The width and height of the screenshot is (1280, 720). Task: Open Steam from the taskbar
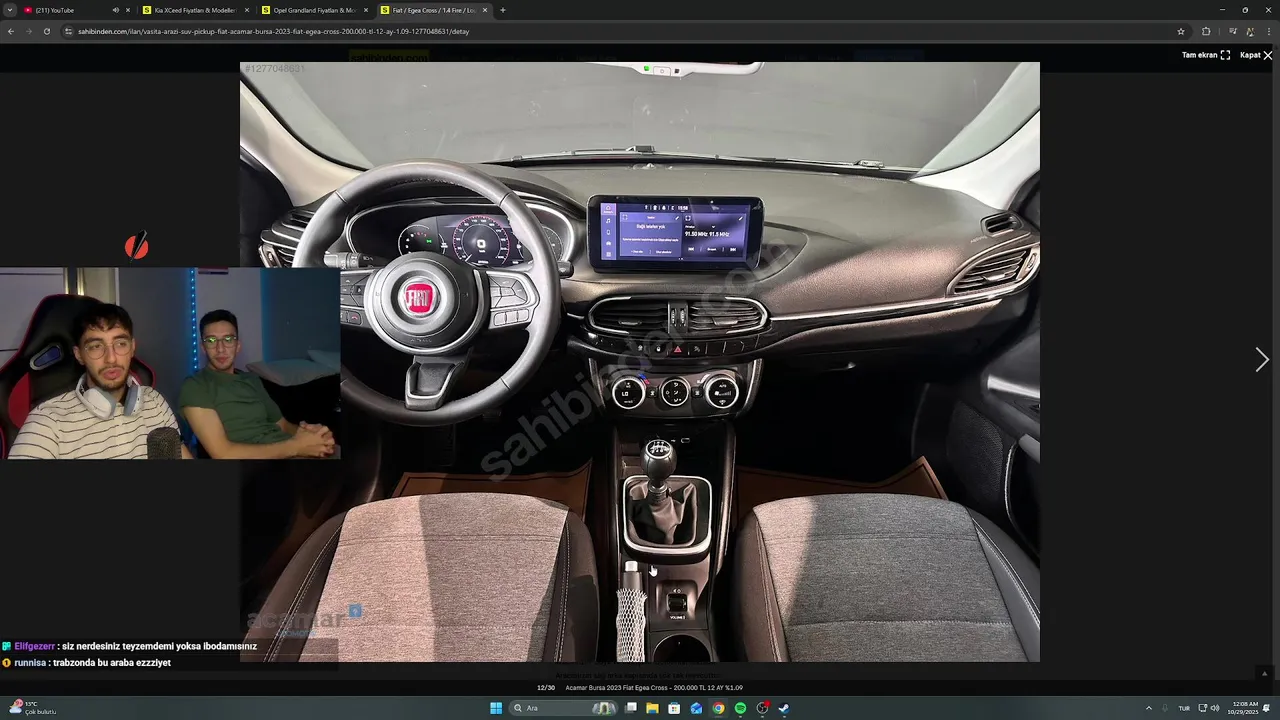784,708
